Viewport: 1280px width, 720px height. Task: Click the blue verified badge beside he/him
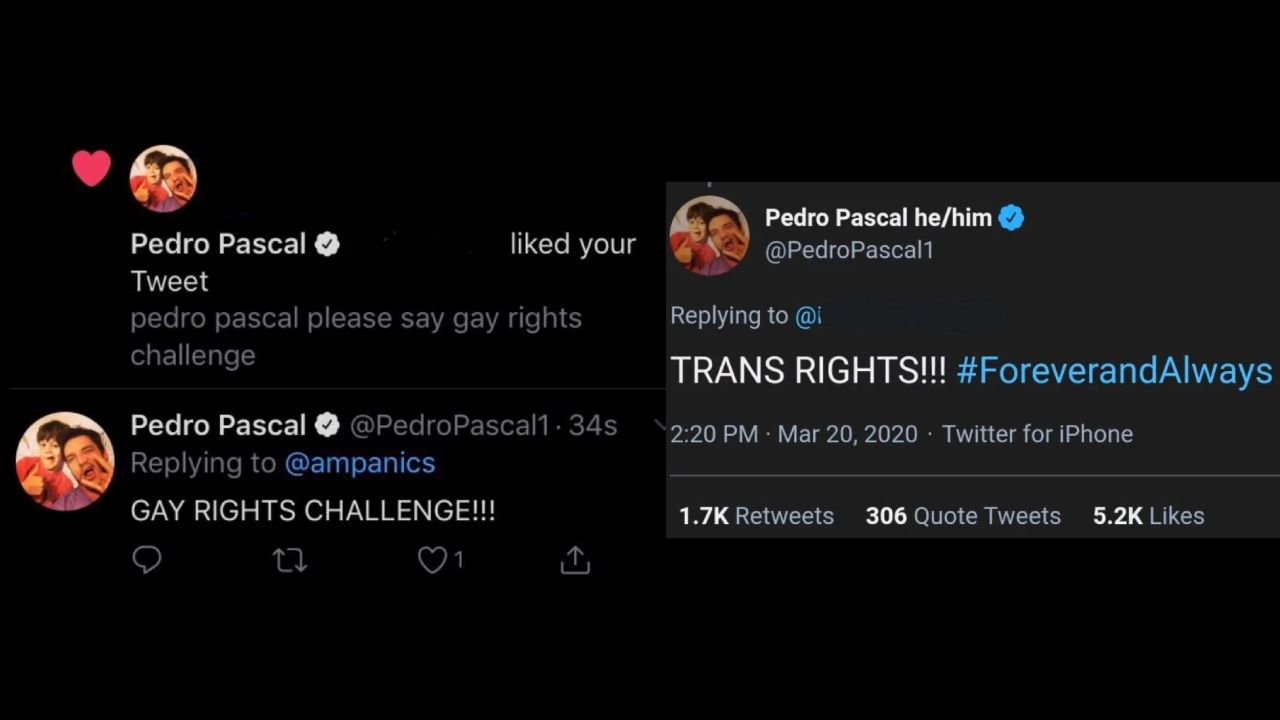pyautogui.click(x=1011, y=218)
